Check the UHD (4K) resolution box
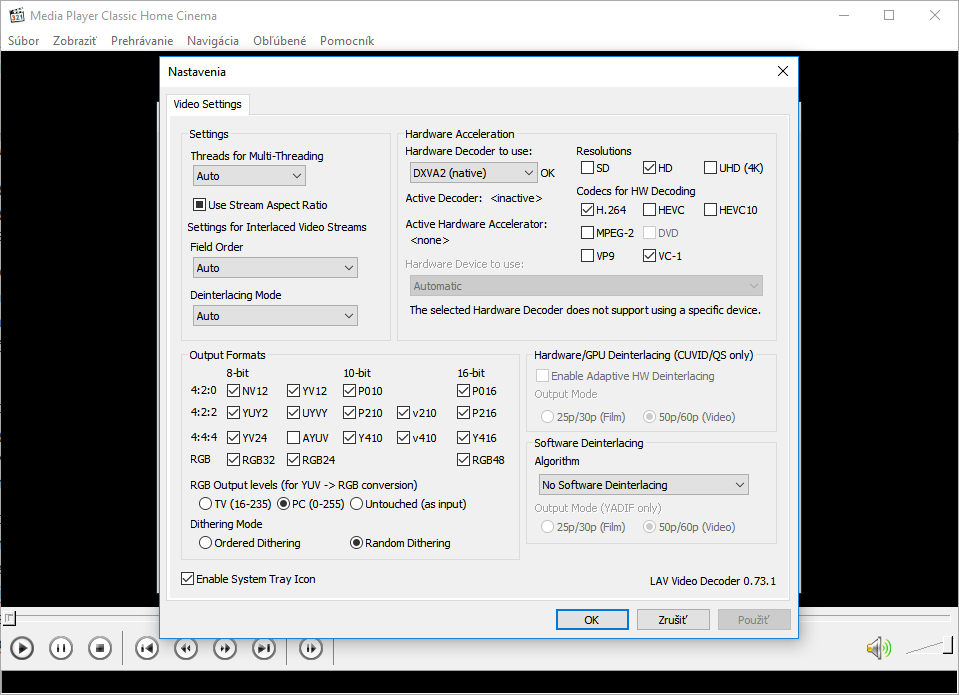The width and height of the screenshot is (959, 695). [711, 168]
